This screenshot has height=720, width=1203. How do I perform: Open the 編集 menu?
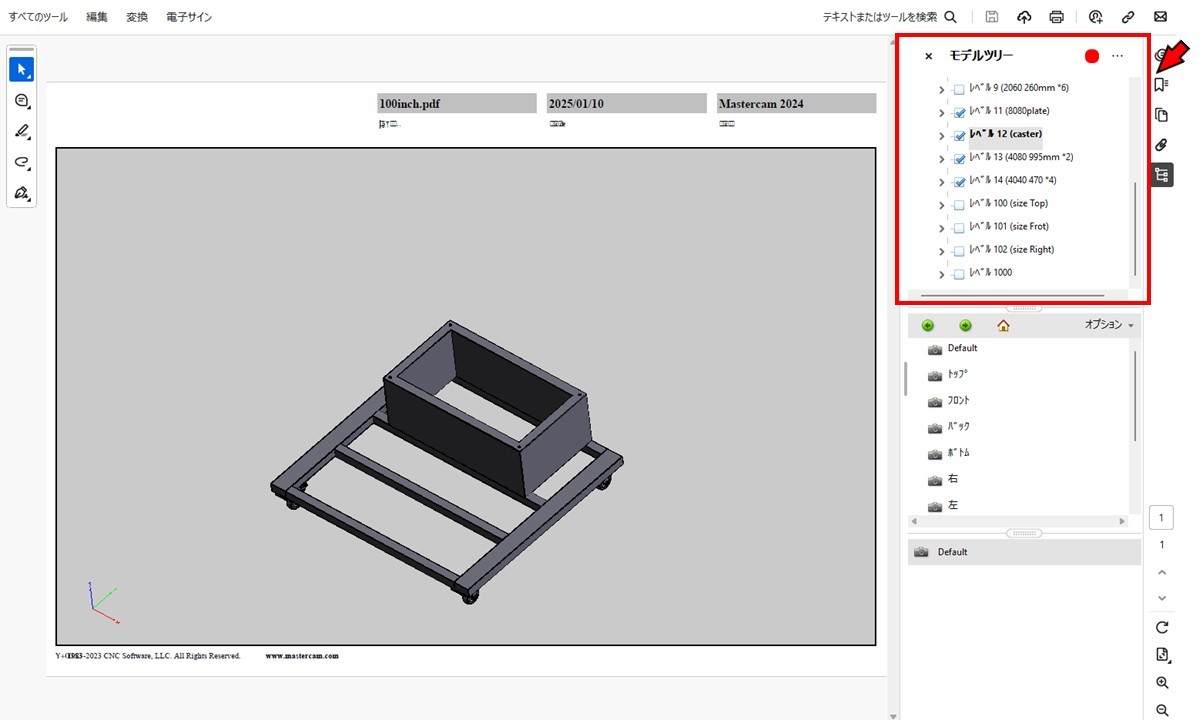click(95, 16)
